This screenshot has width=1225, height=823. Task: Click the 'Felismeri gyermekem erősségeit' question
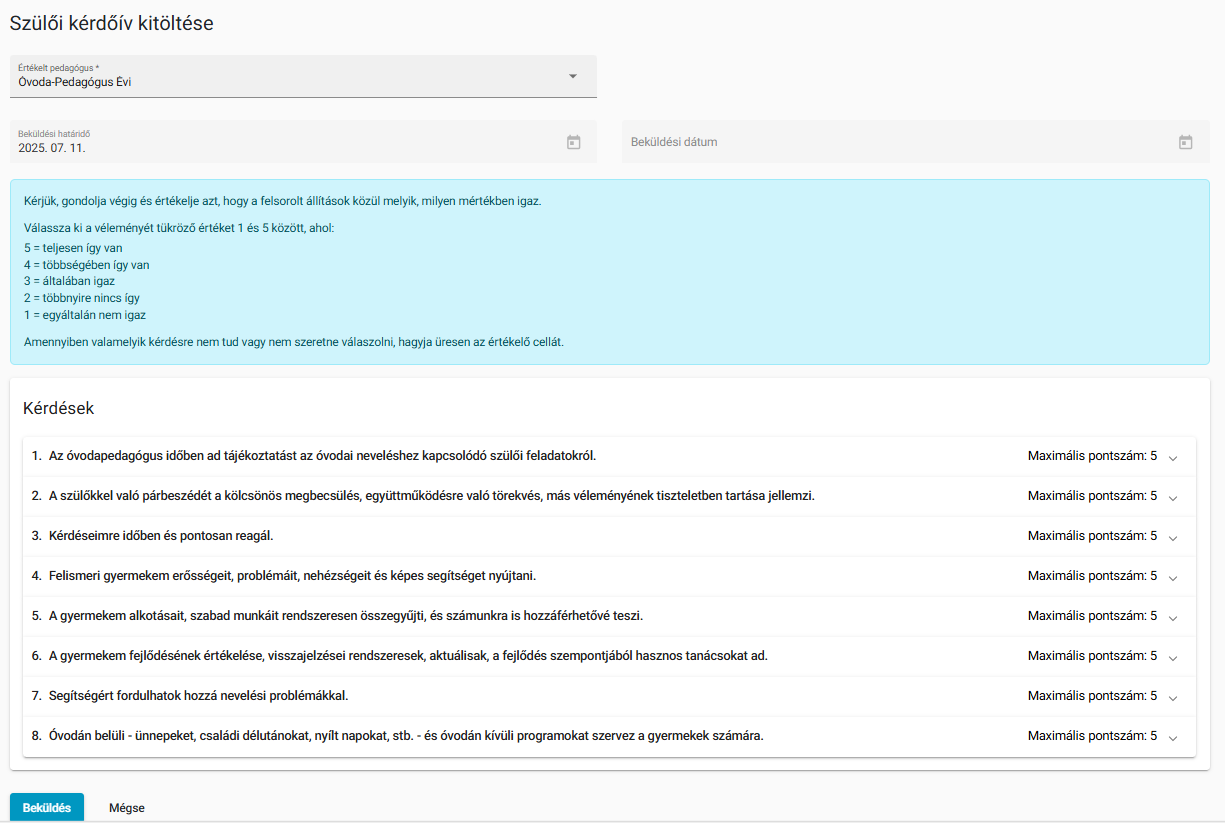609,576
